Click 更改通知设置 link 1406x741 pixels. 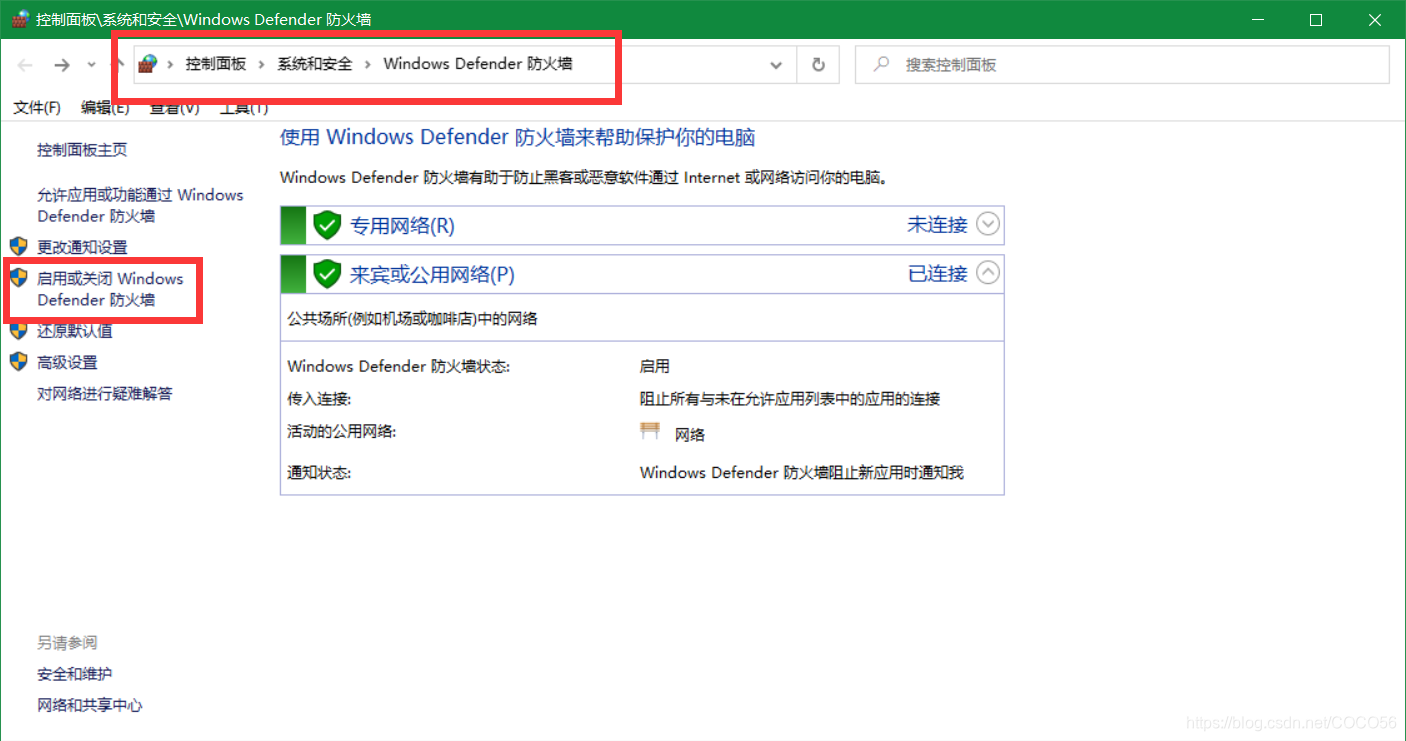point(82,247)
